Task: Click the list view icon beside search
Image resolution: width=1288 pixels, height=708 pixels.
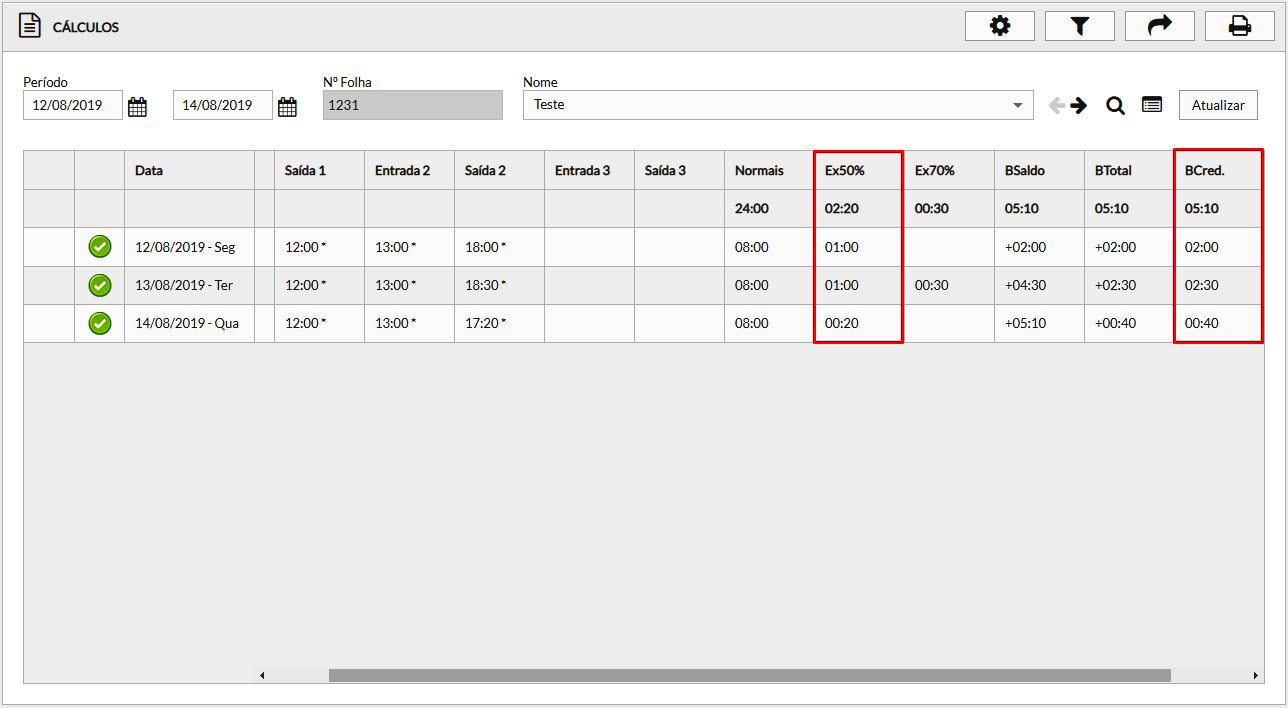Action: tap(1152, 105)
